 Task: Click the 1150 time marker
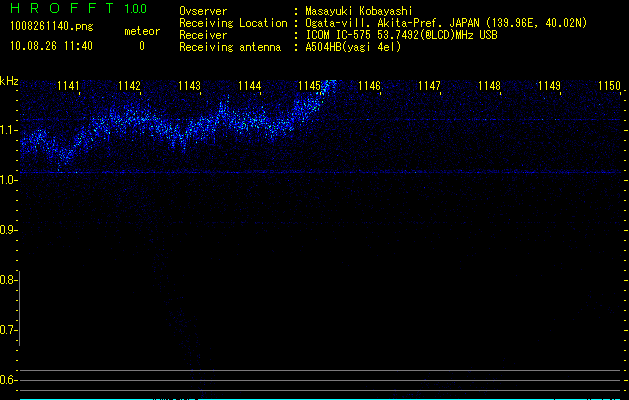pyautogui.click(x=609, y=87)
